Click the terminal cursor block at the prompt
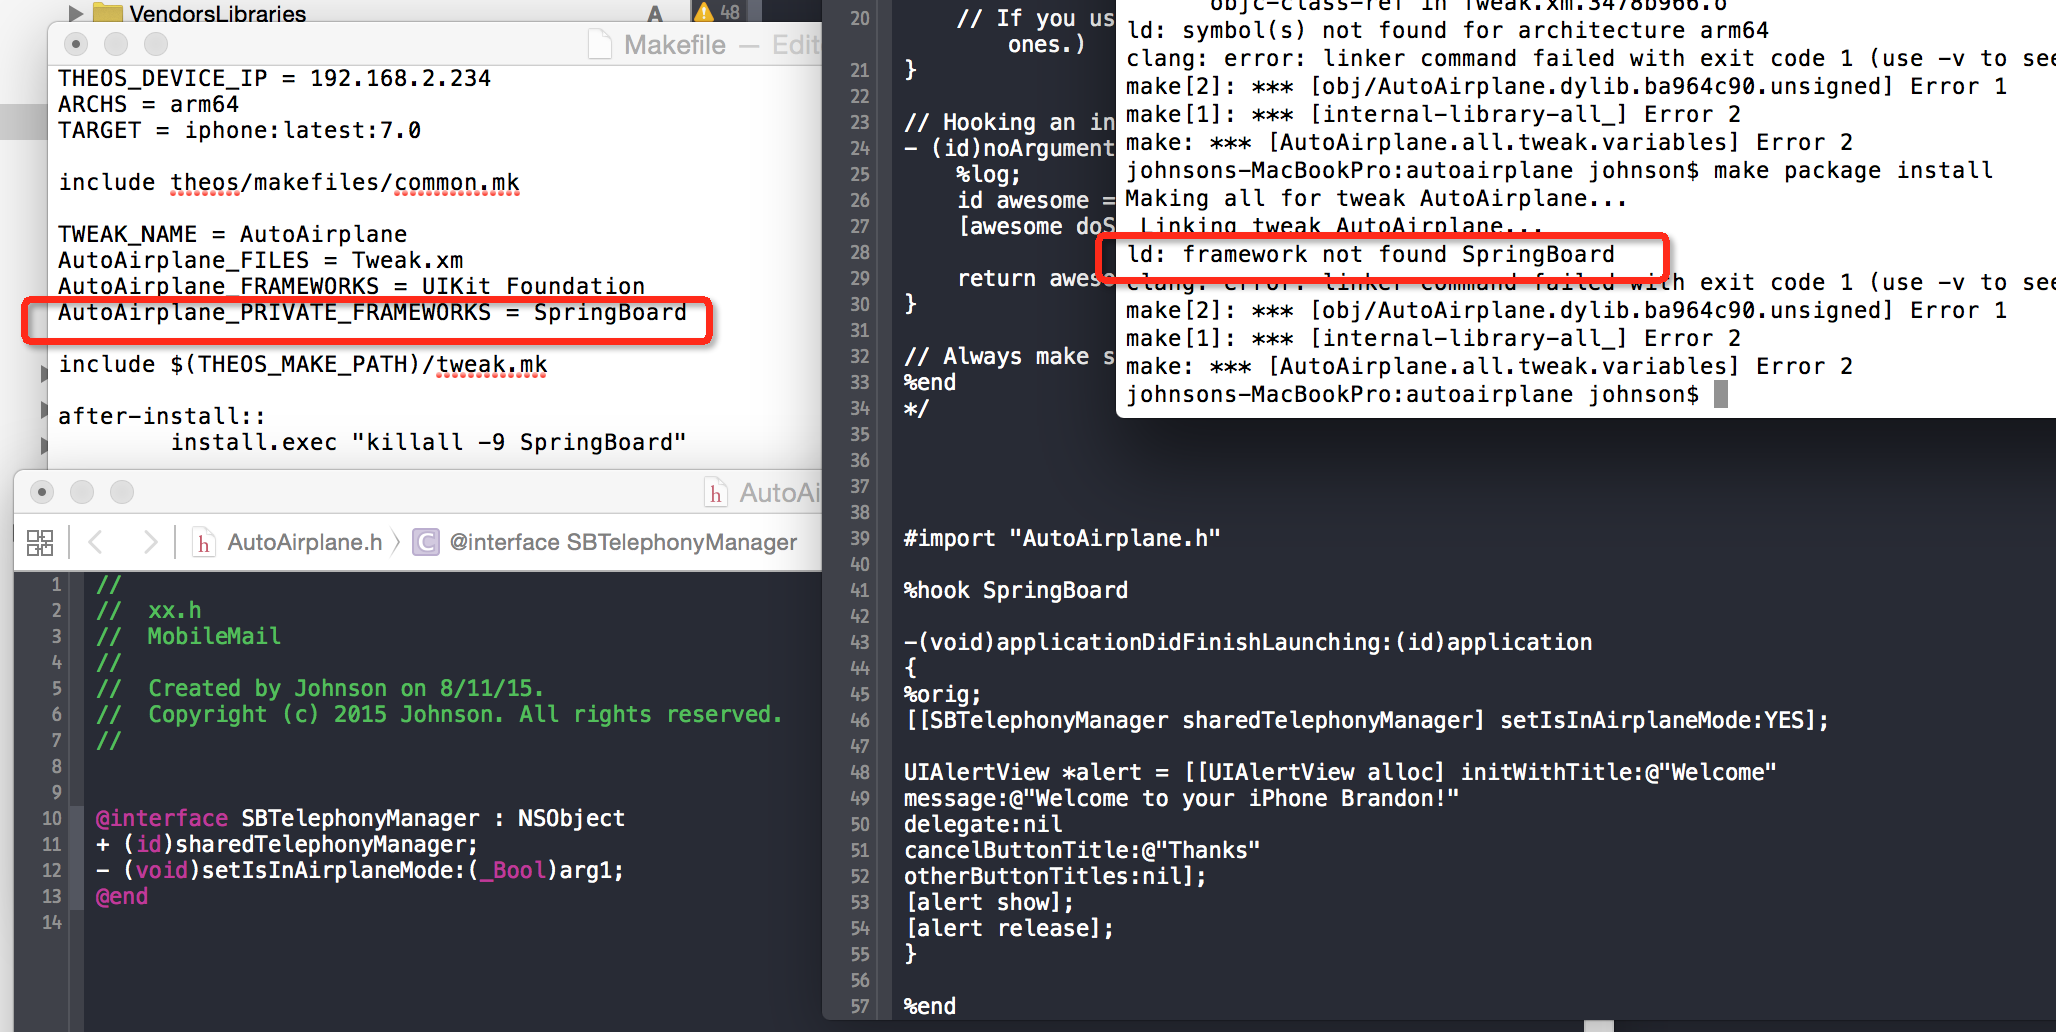Viewport: 2056px width, 1032px height. tap(1721, 394)
